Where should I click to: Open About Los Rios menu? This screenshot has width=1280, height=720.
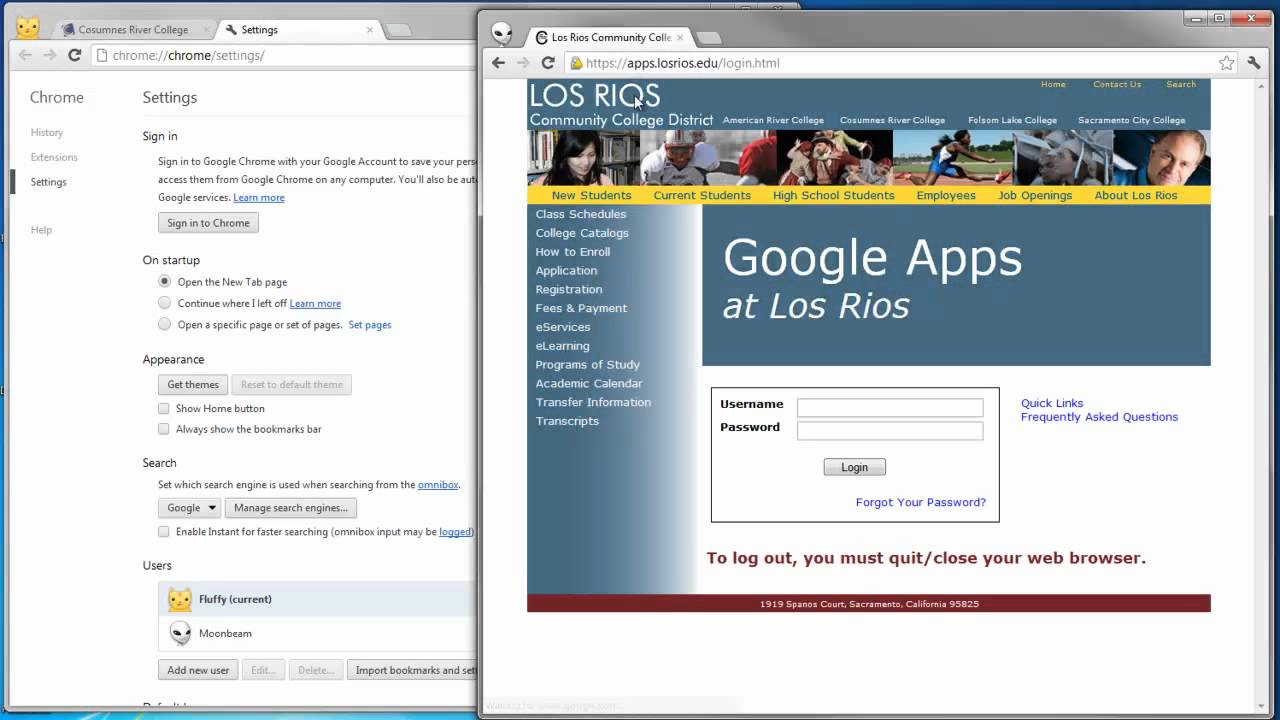click(x=1136, y=195)
